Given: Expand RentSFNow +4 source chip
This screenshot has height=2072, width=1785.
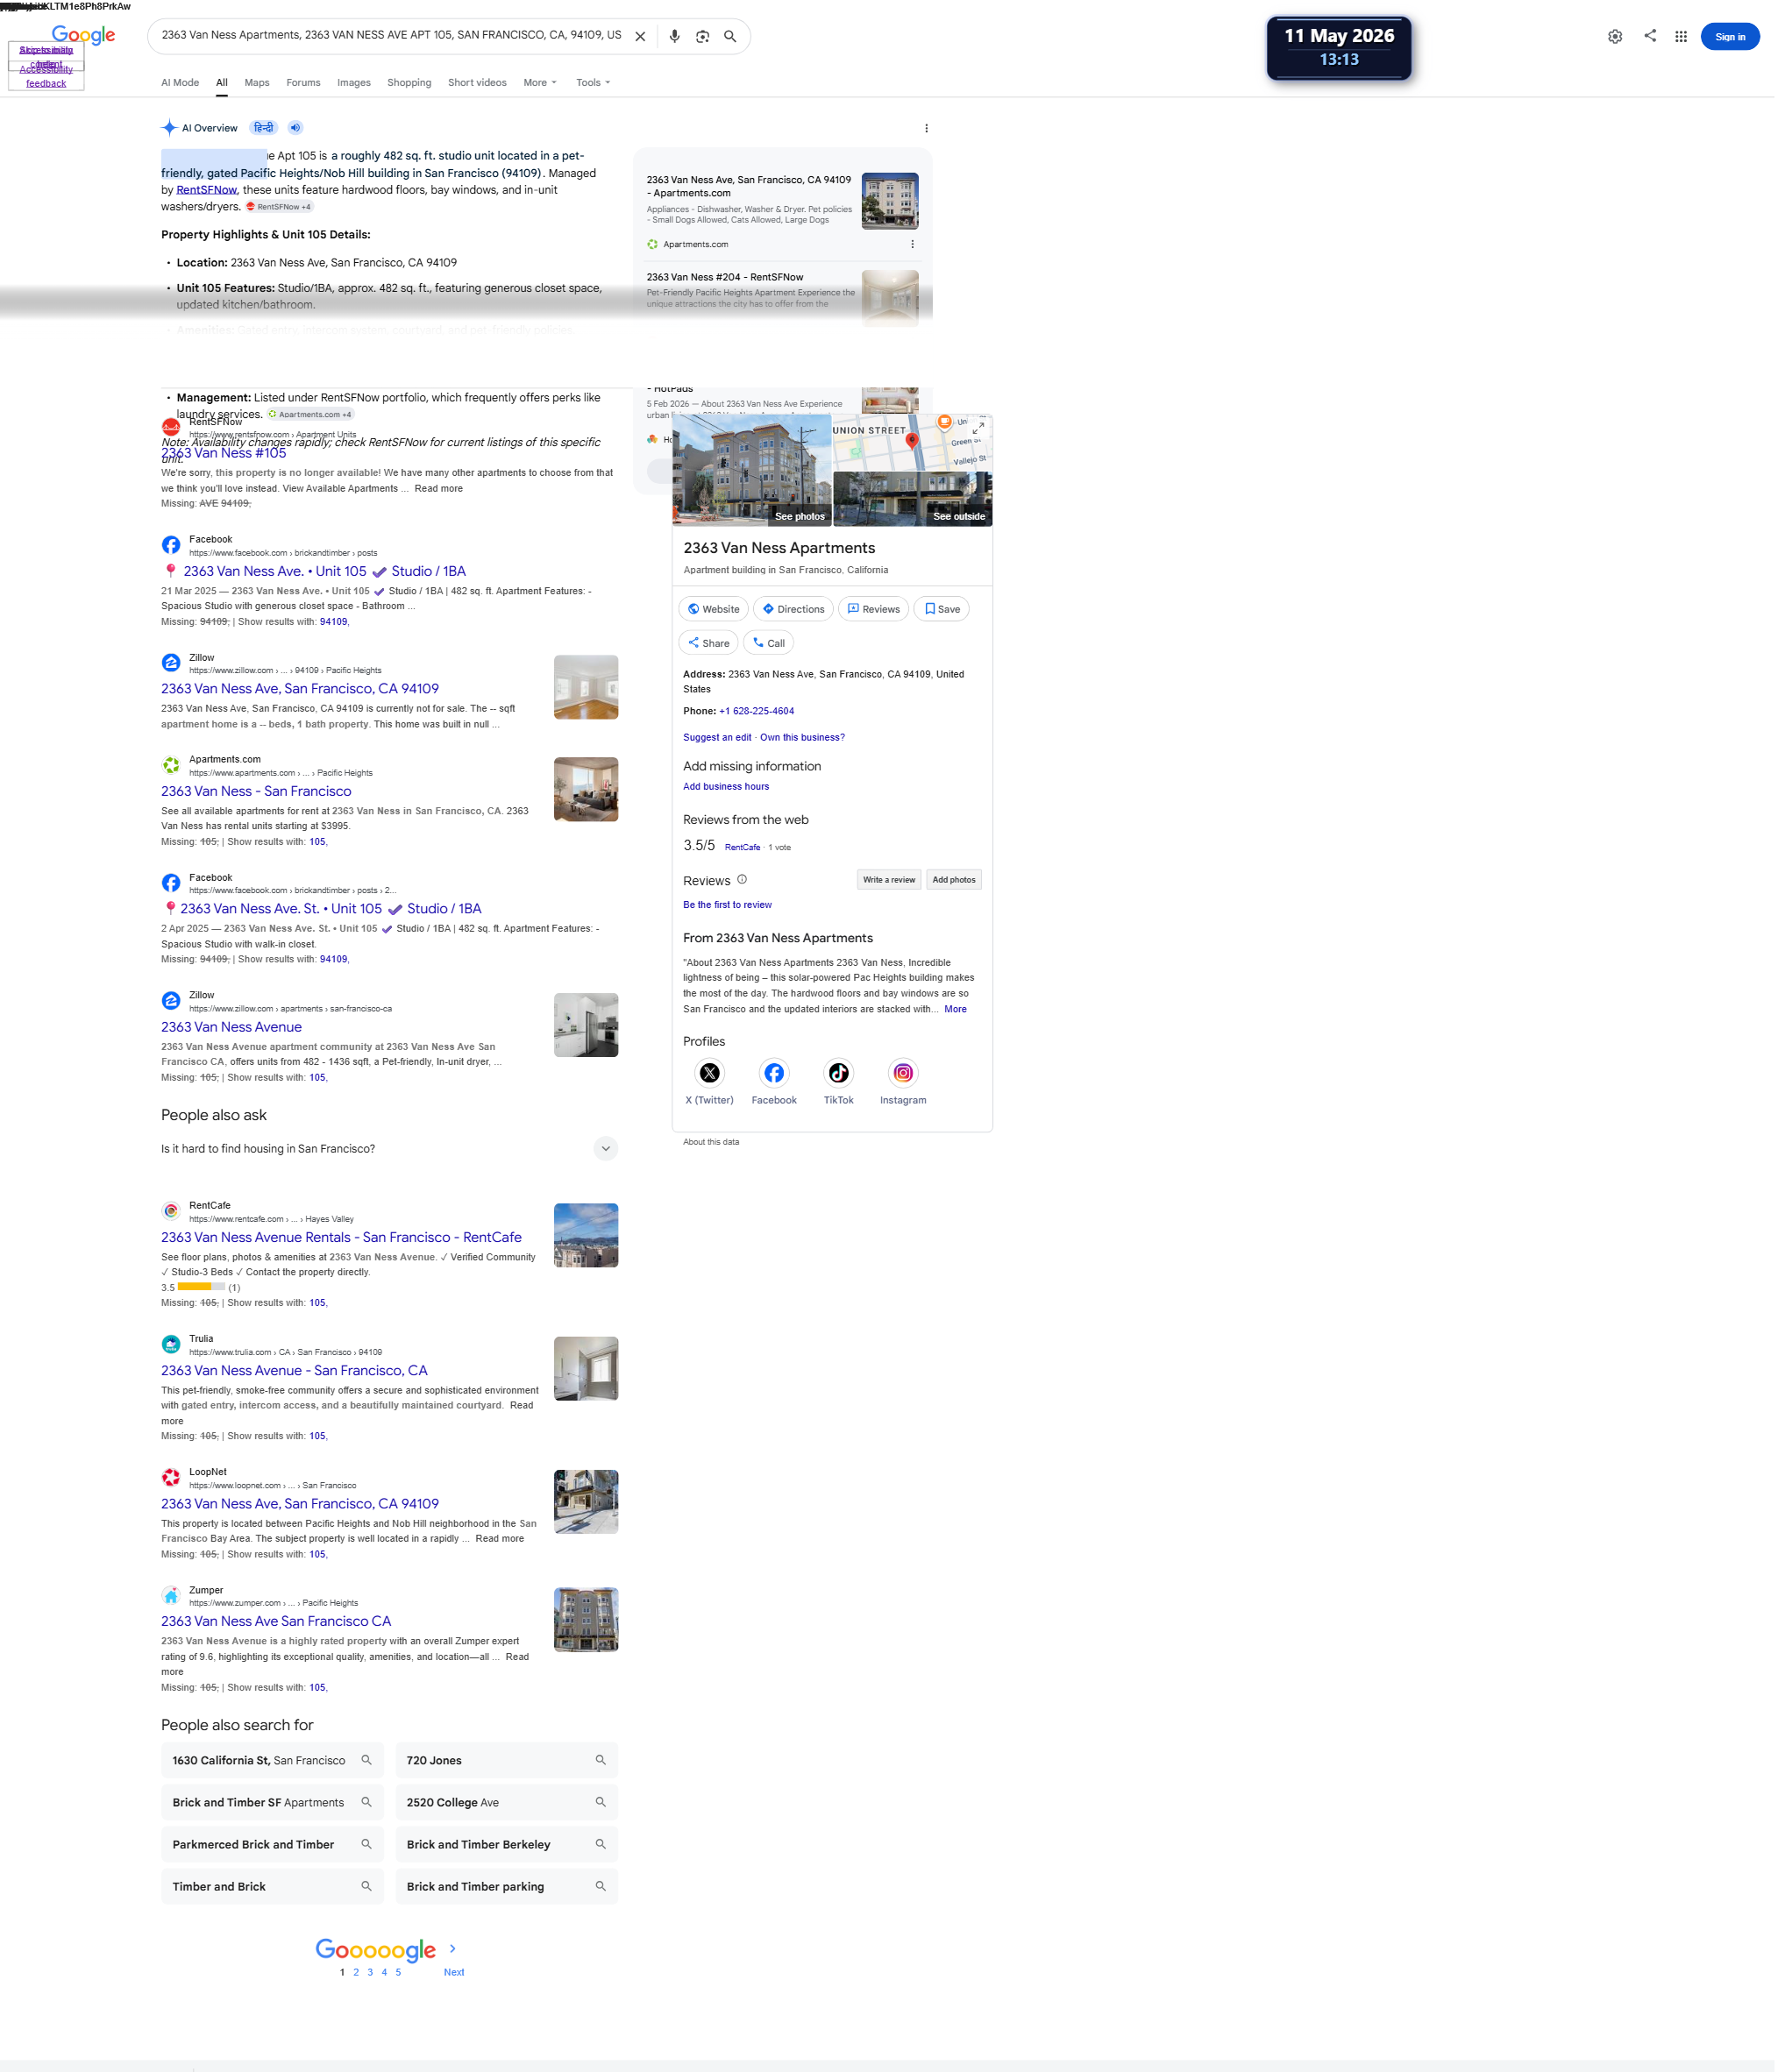Looking at the screenshot, I should point(280,208).
